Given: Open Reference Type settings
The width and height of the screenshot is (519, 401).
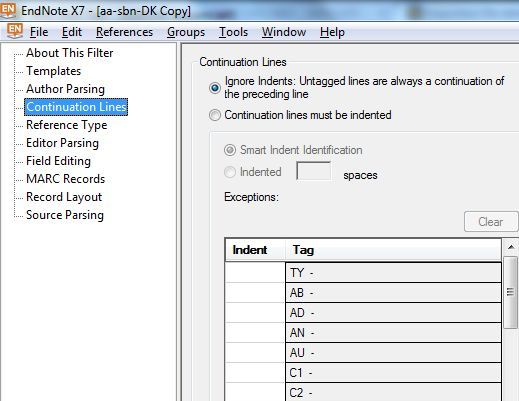Looking at the screenshot, I should click(x=67, y=125).
